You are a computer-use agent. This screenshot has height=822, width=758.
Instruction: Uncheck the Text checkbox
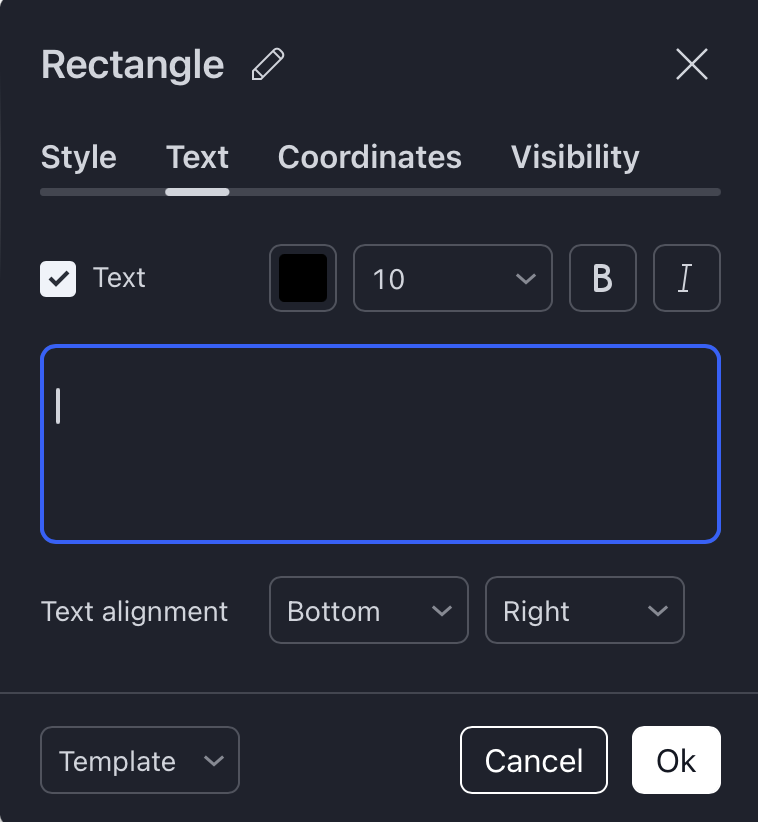(x=58, y=278)
